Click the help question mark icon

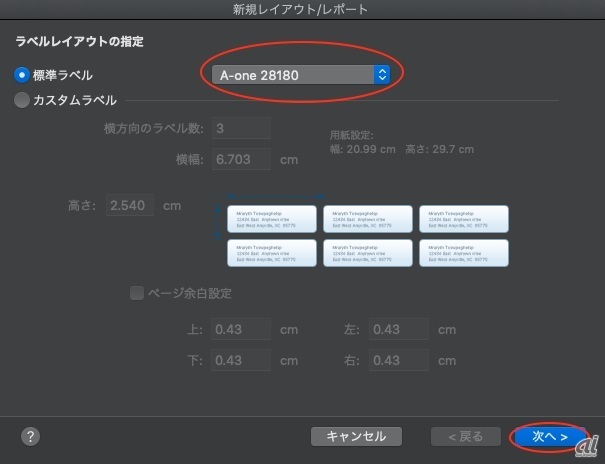pyautogui.click(x=30, y=437)
